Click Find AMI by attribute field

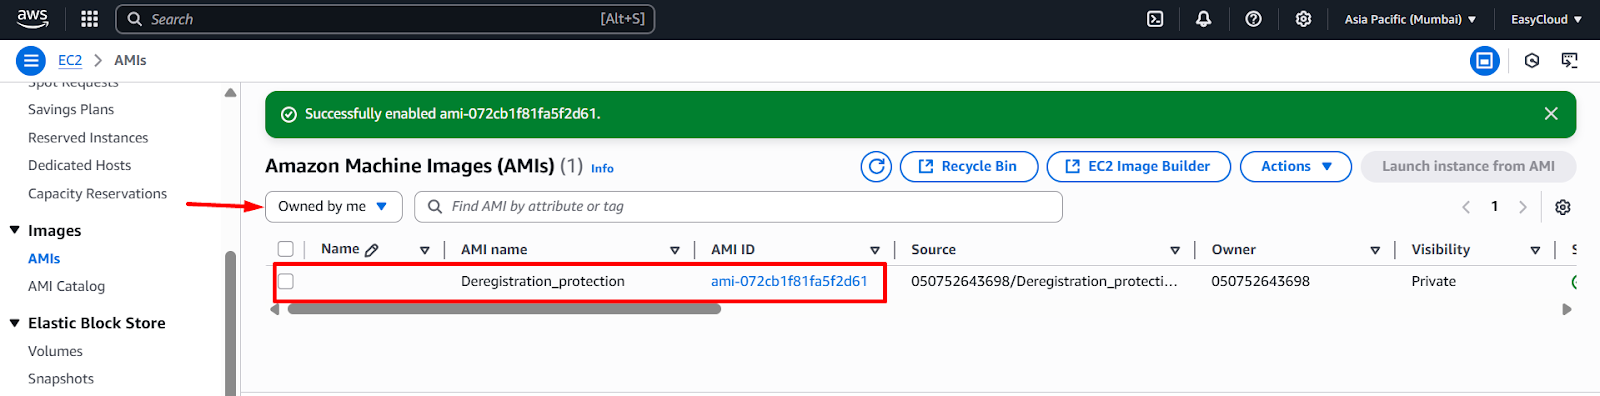click(738, 207)
